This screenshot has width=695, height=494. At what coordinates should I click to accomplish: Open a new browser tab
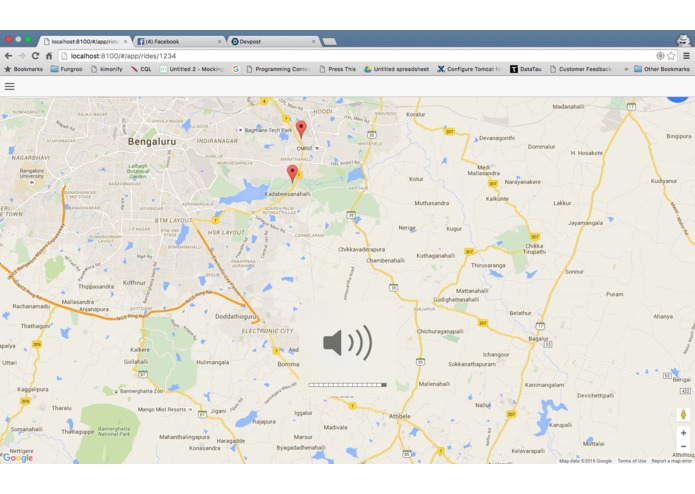click(330, 42)
